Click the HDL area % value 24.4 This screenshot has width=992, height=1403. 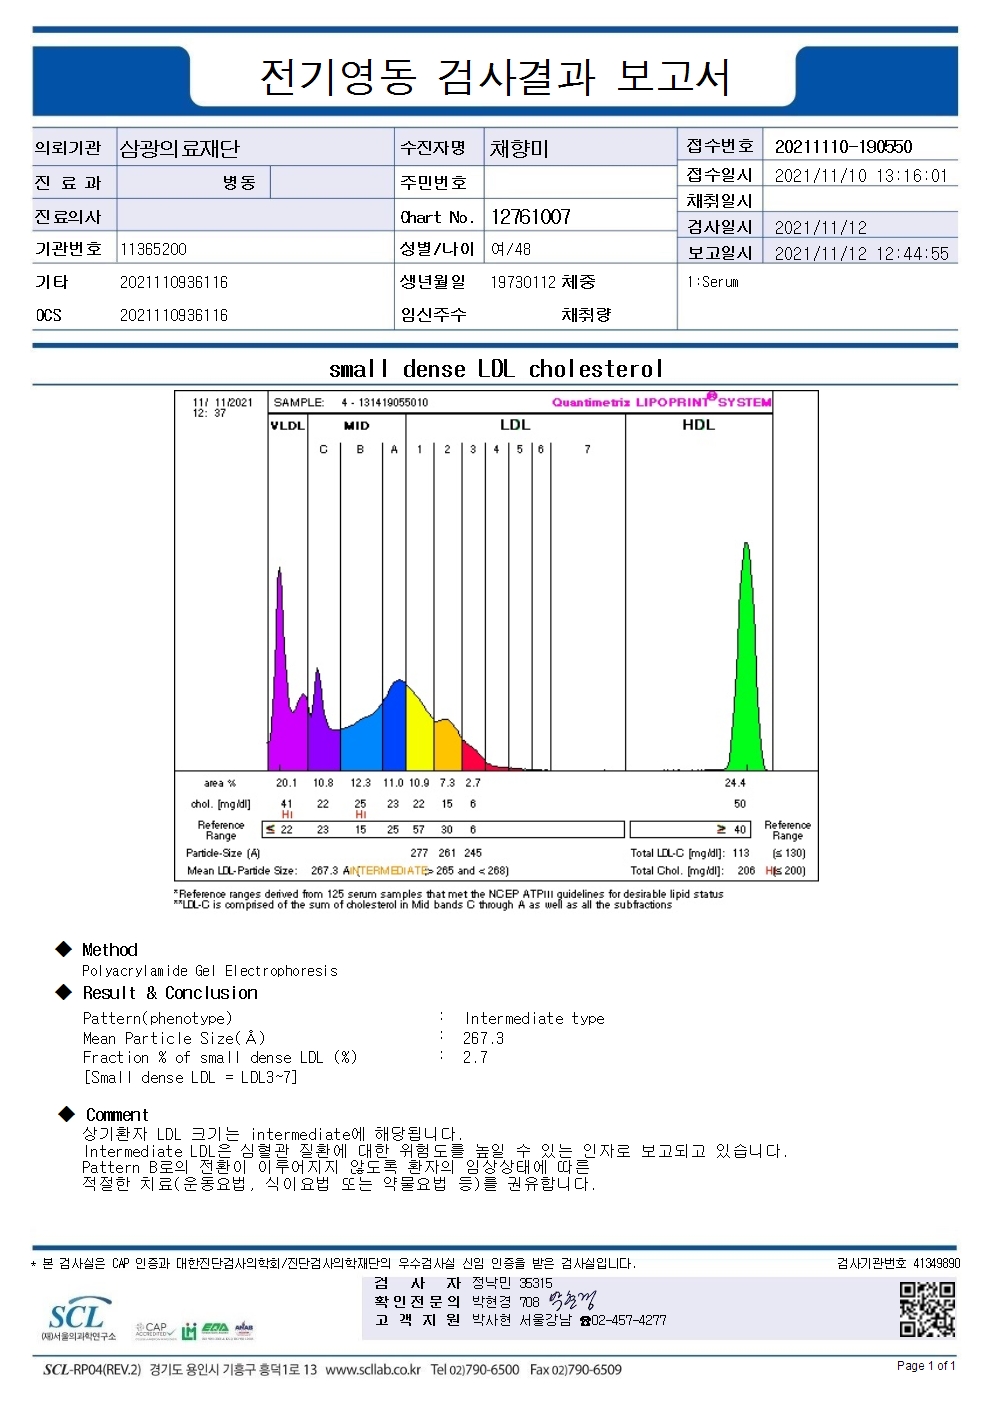pyautogui.click(x=735, y=783)
